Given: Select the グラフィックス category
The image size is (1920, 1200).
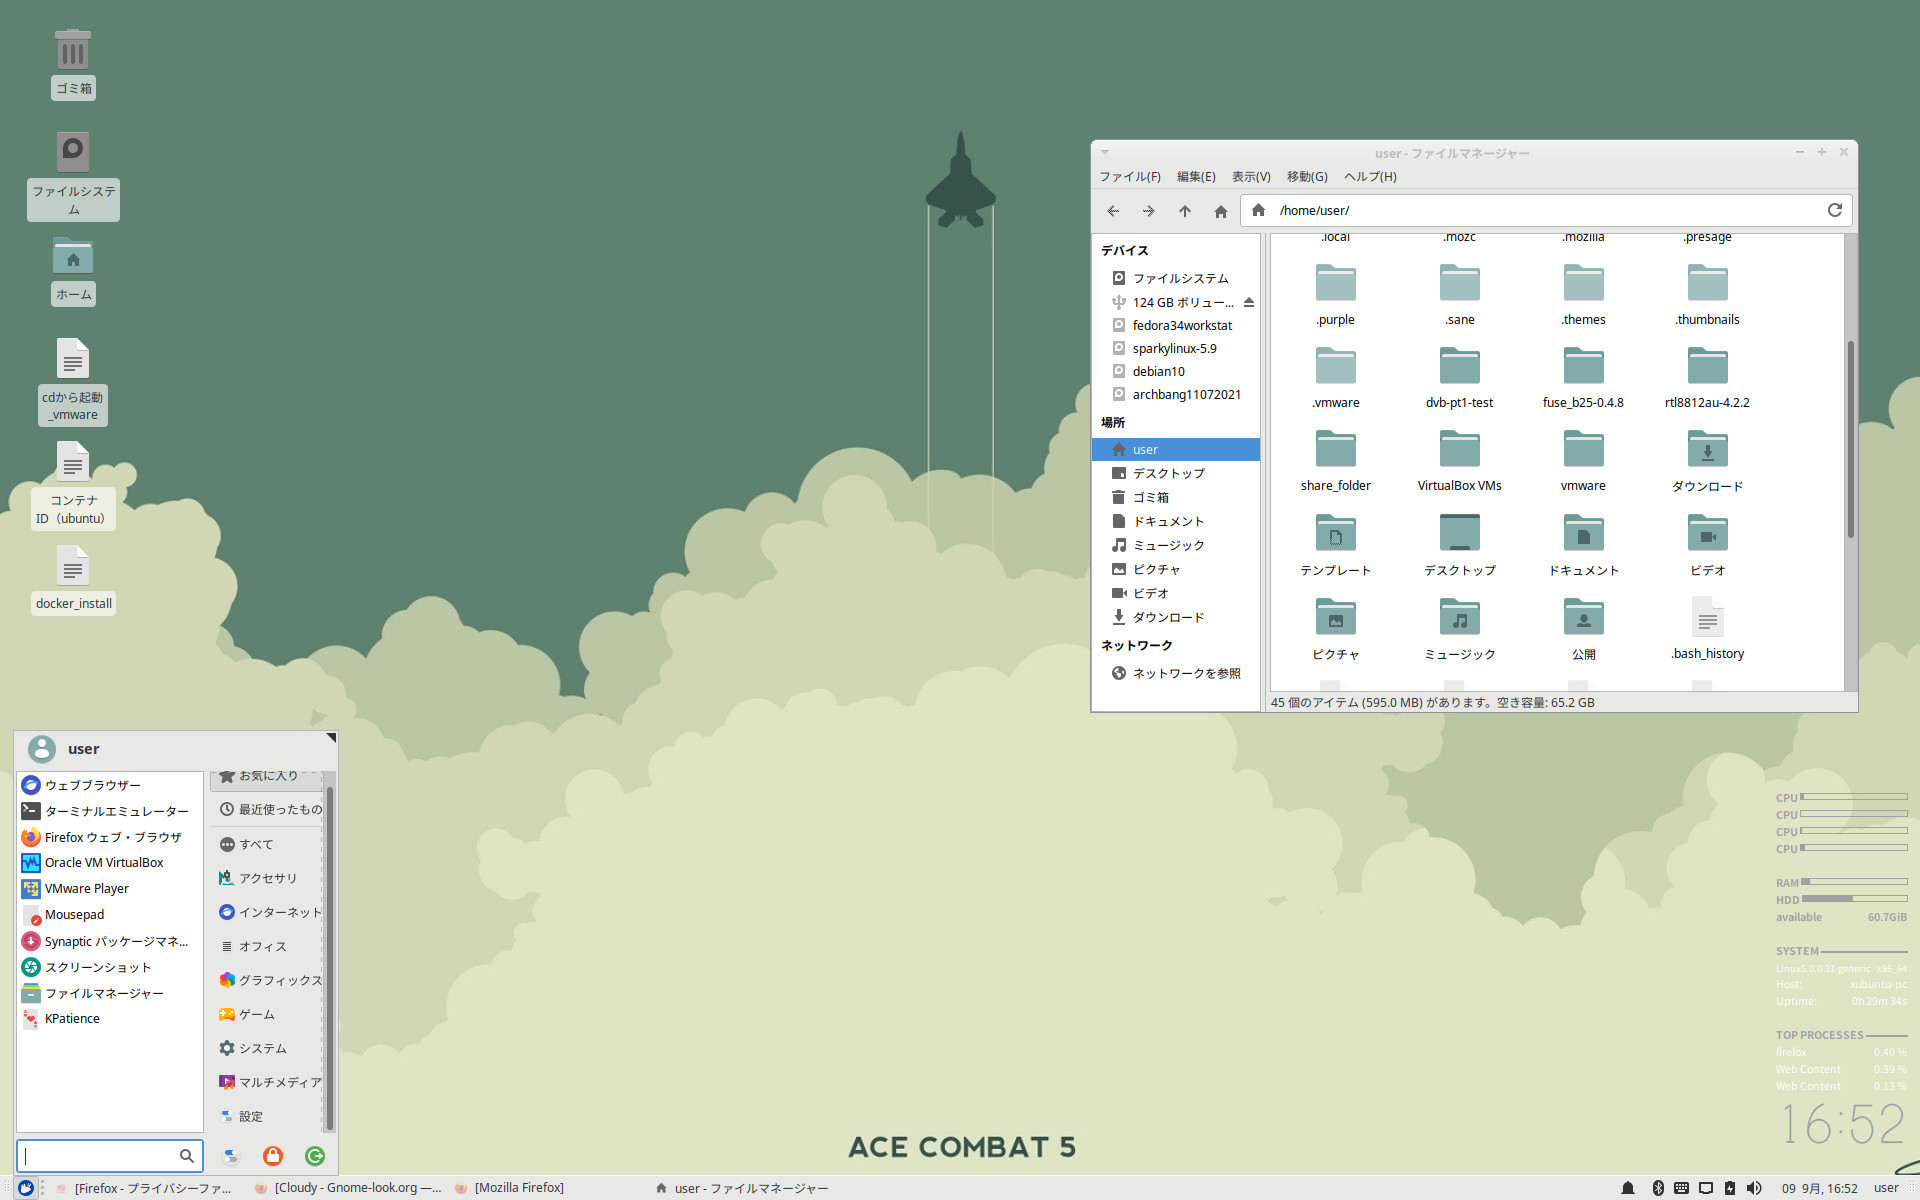Looking at the screenshot, I should (x=267, y=980).
